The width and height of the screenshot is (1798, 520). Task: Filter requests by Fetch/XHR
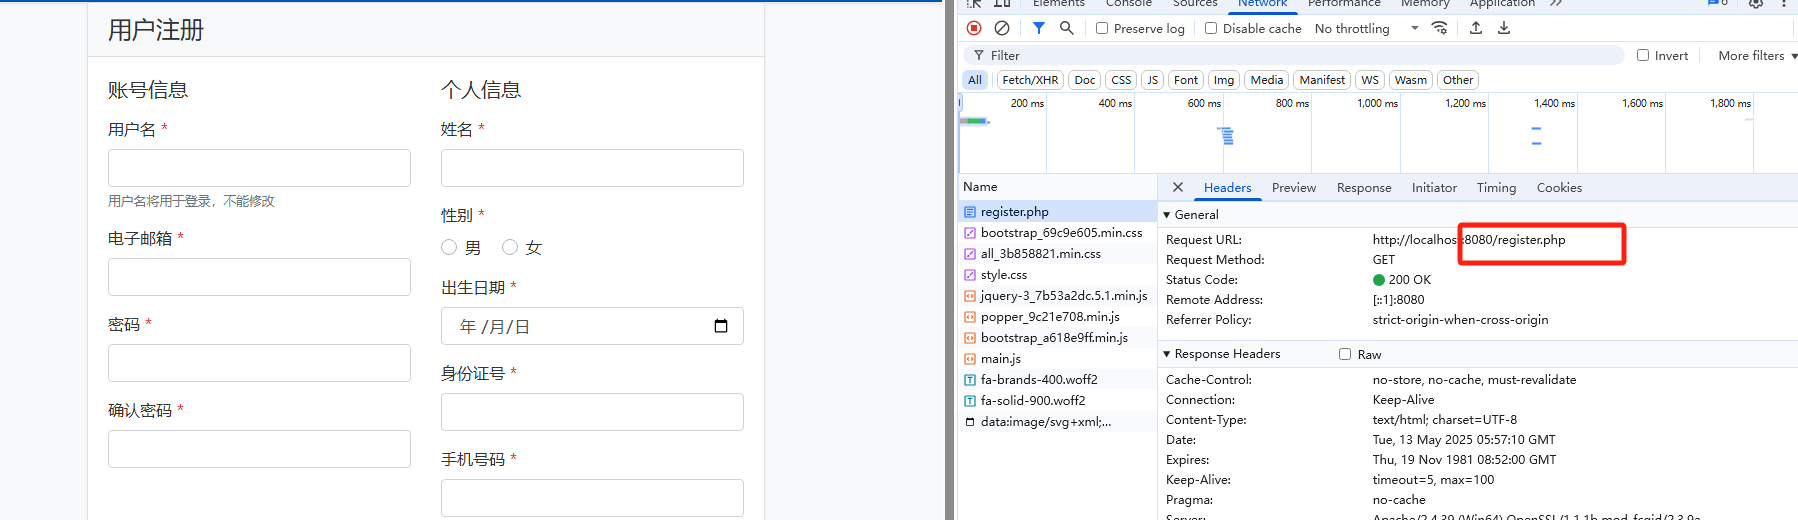tap(1030, 80)
